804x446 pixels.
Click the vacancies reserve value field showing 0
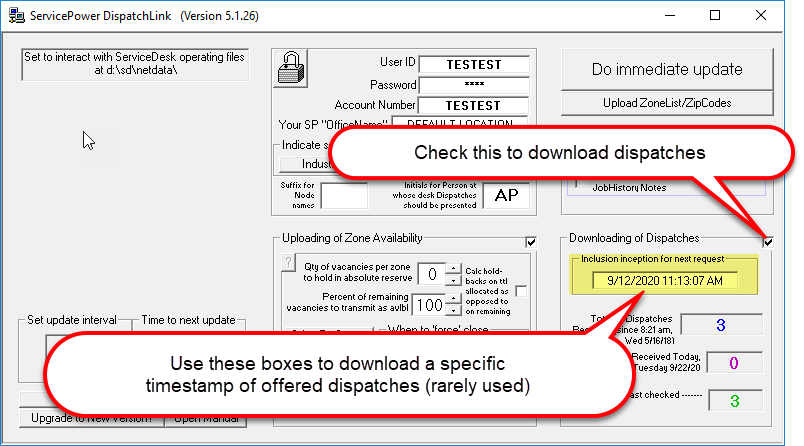click(x=431, y=274)
